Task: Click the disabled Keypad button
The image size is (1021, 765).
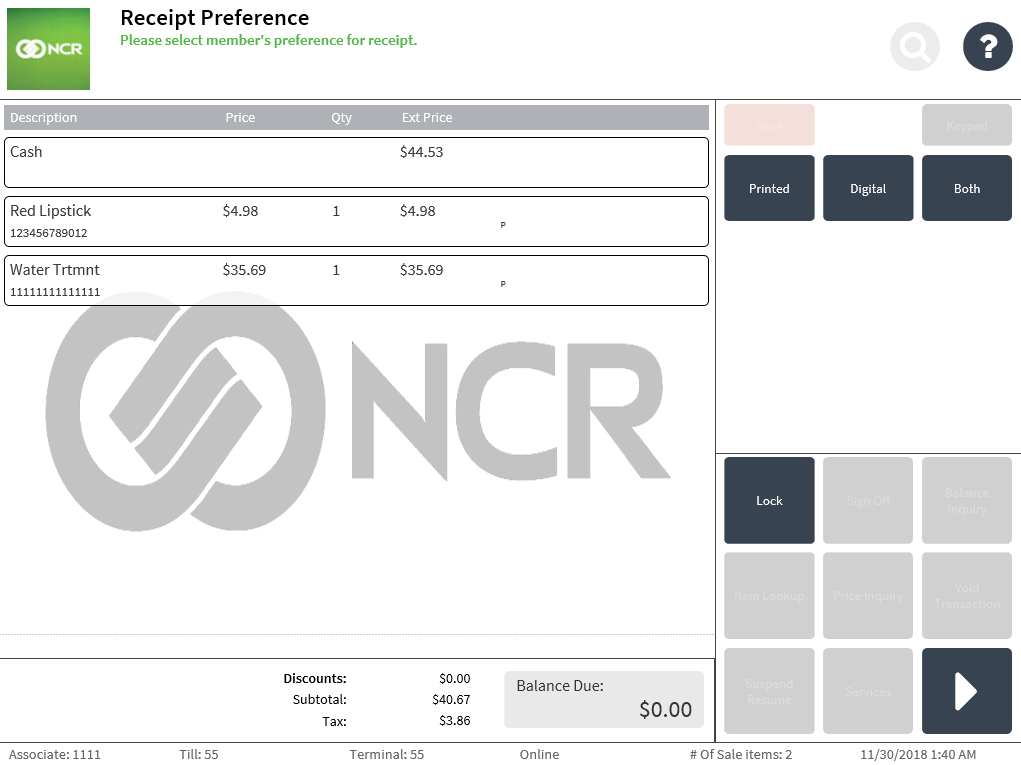Action: pyautogui.click(x=966, y=125)
